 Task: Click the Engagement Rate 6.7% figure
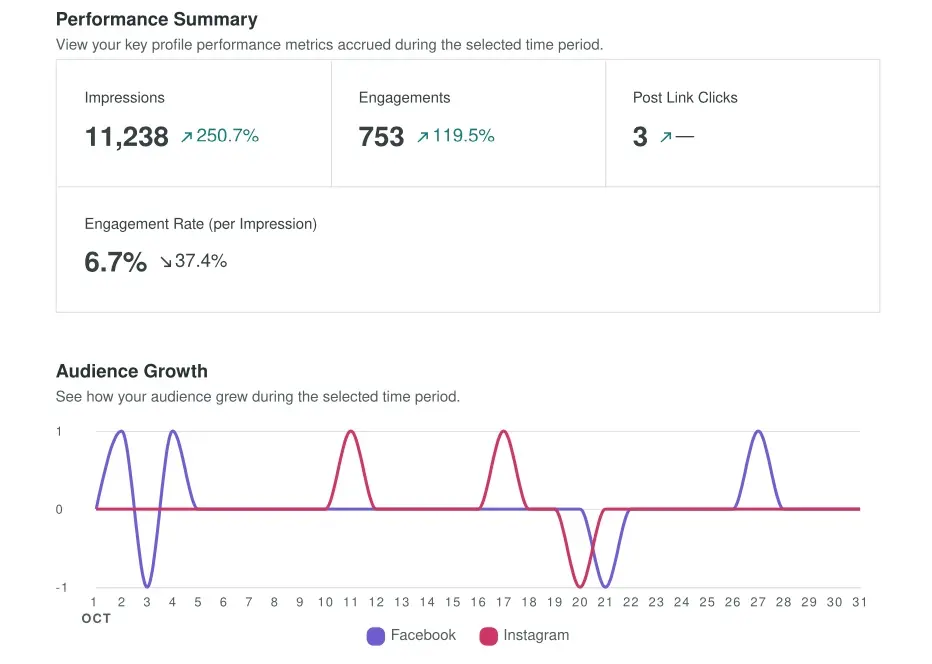pyautogui.click(x=115, y=263)
